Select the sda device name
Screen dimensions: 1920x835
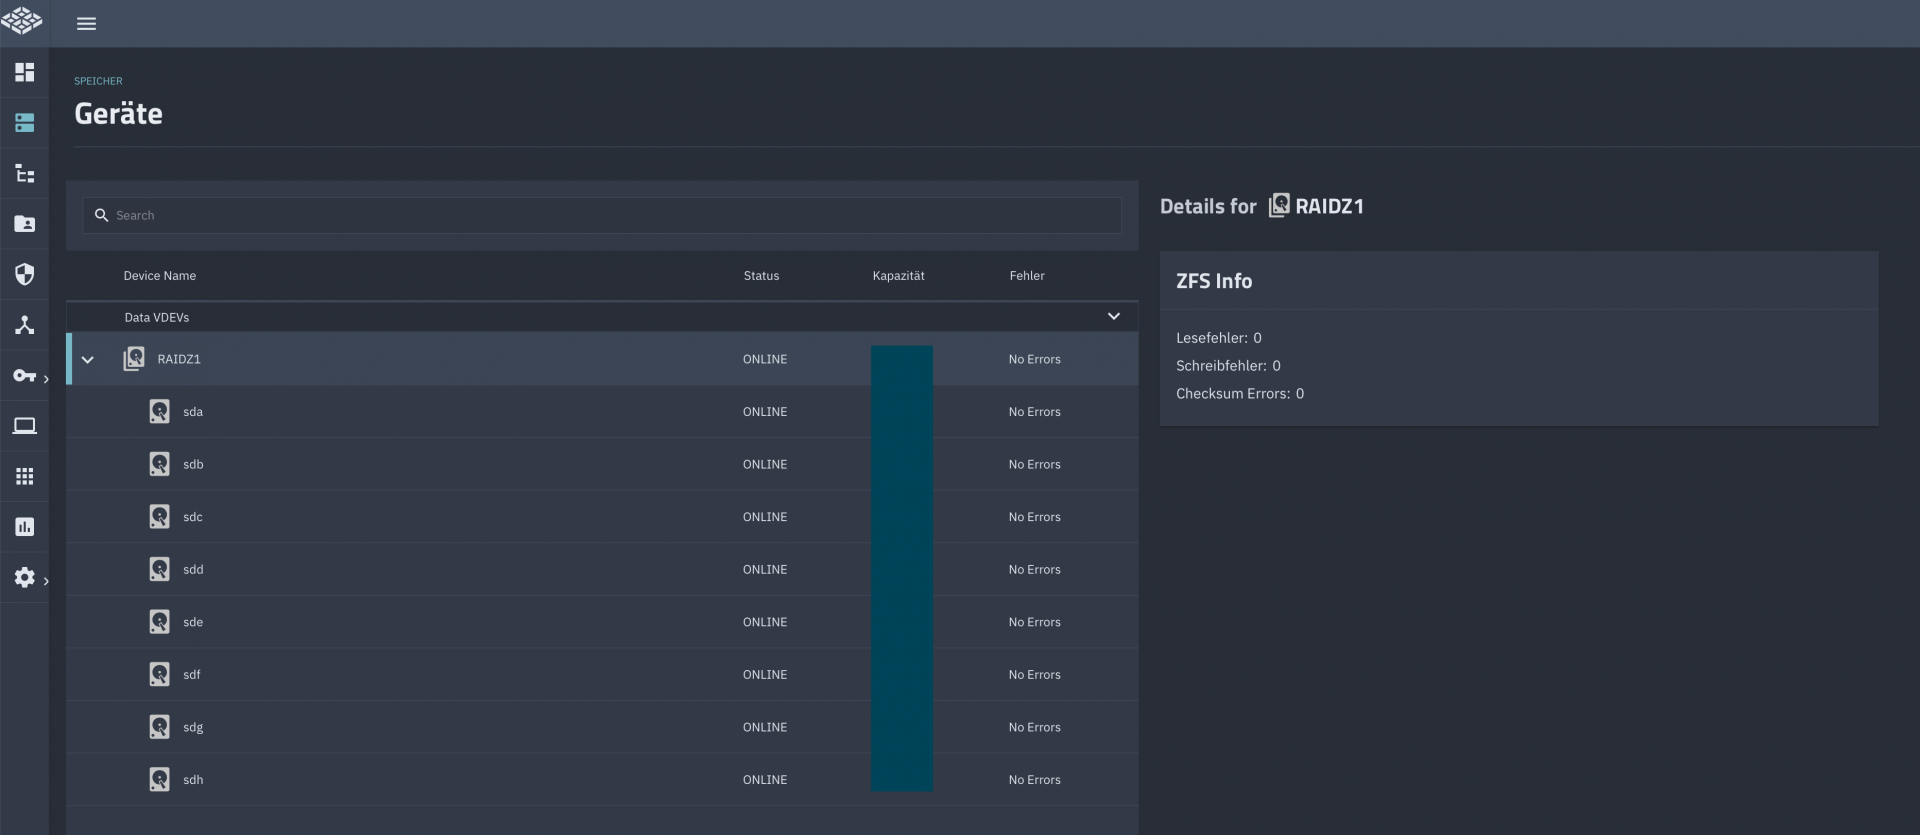tap(193, 412)
